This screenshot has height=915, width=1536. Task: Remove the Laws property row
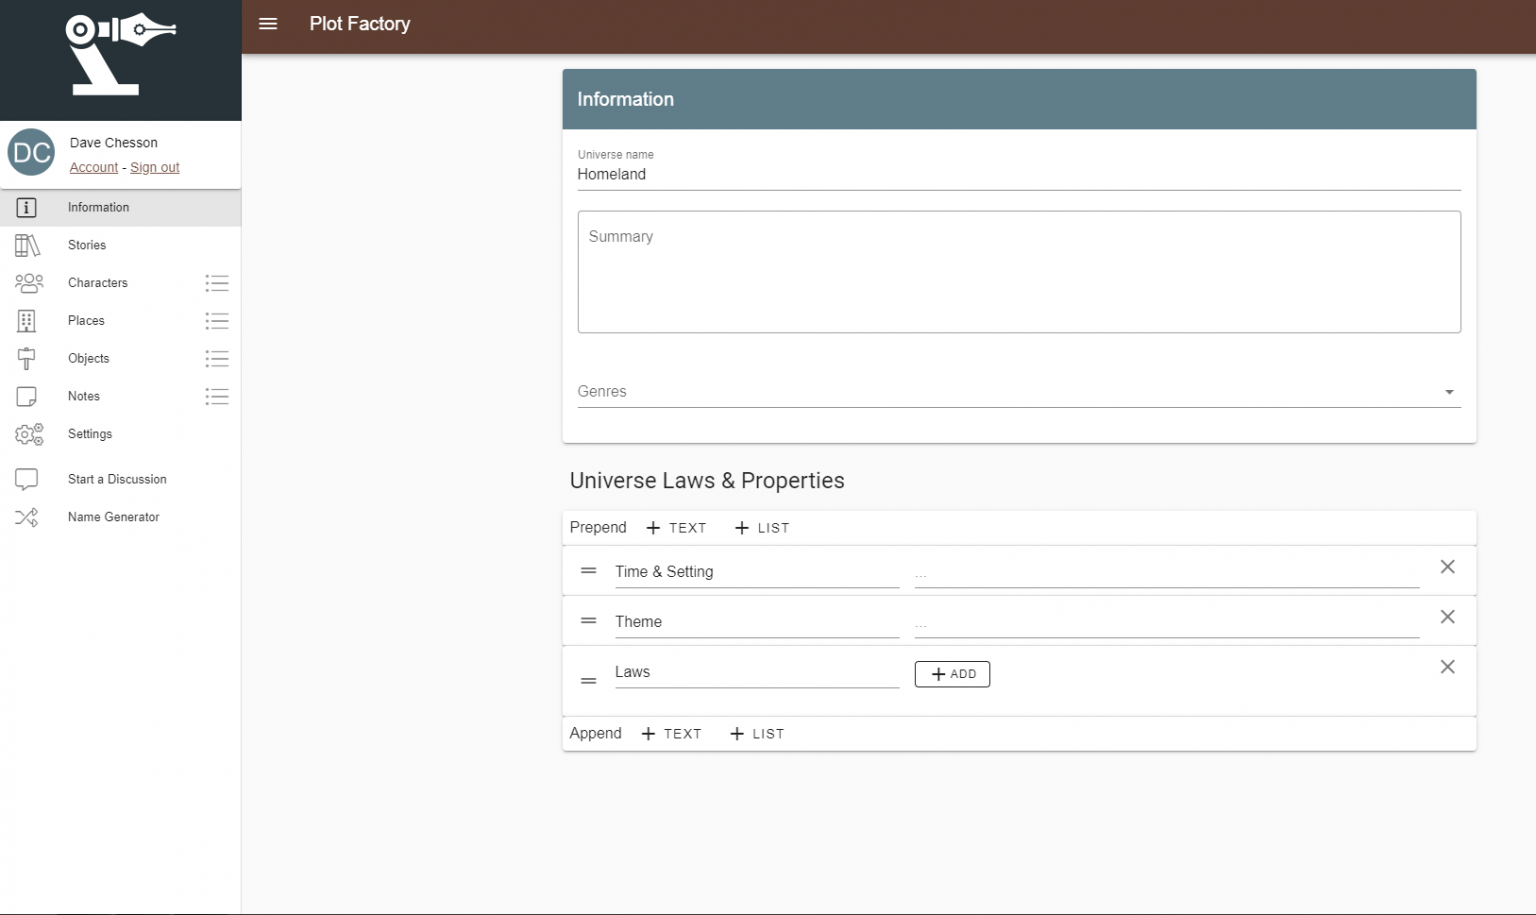pos(1446,667)
